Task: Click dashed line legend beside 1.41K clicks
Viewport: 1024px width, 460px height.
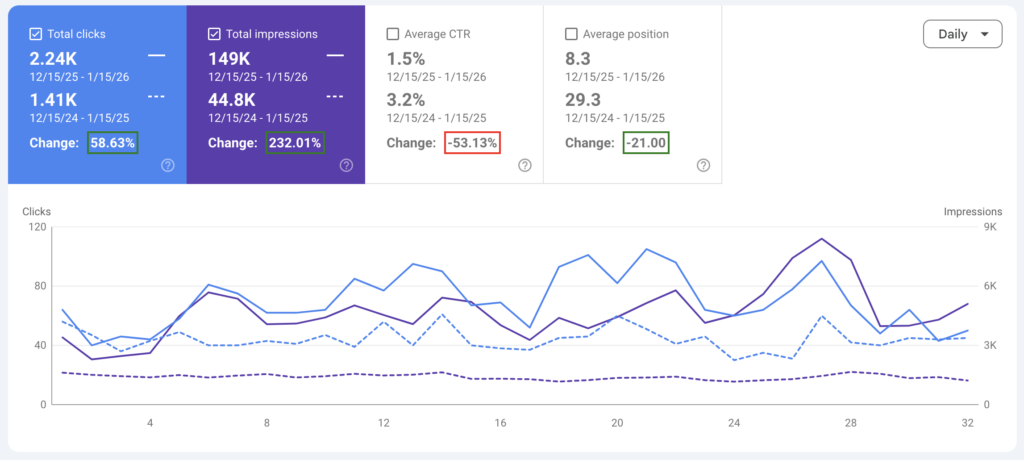Action: pyautogui.click(x=155, y=97)
